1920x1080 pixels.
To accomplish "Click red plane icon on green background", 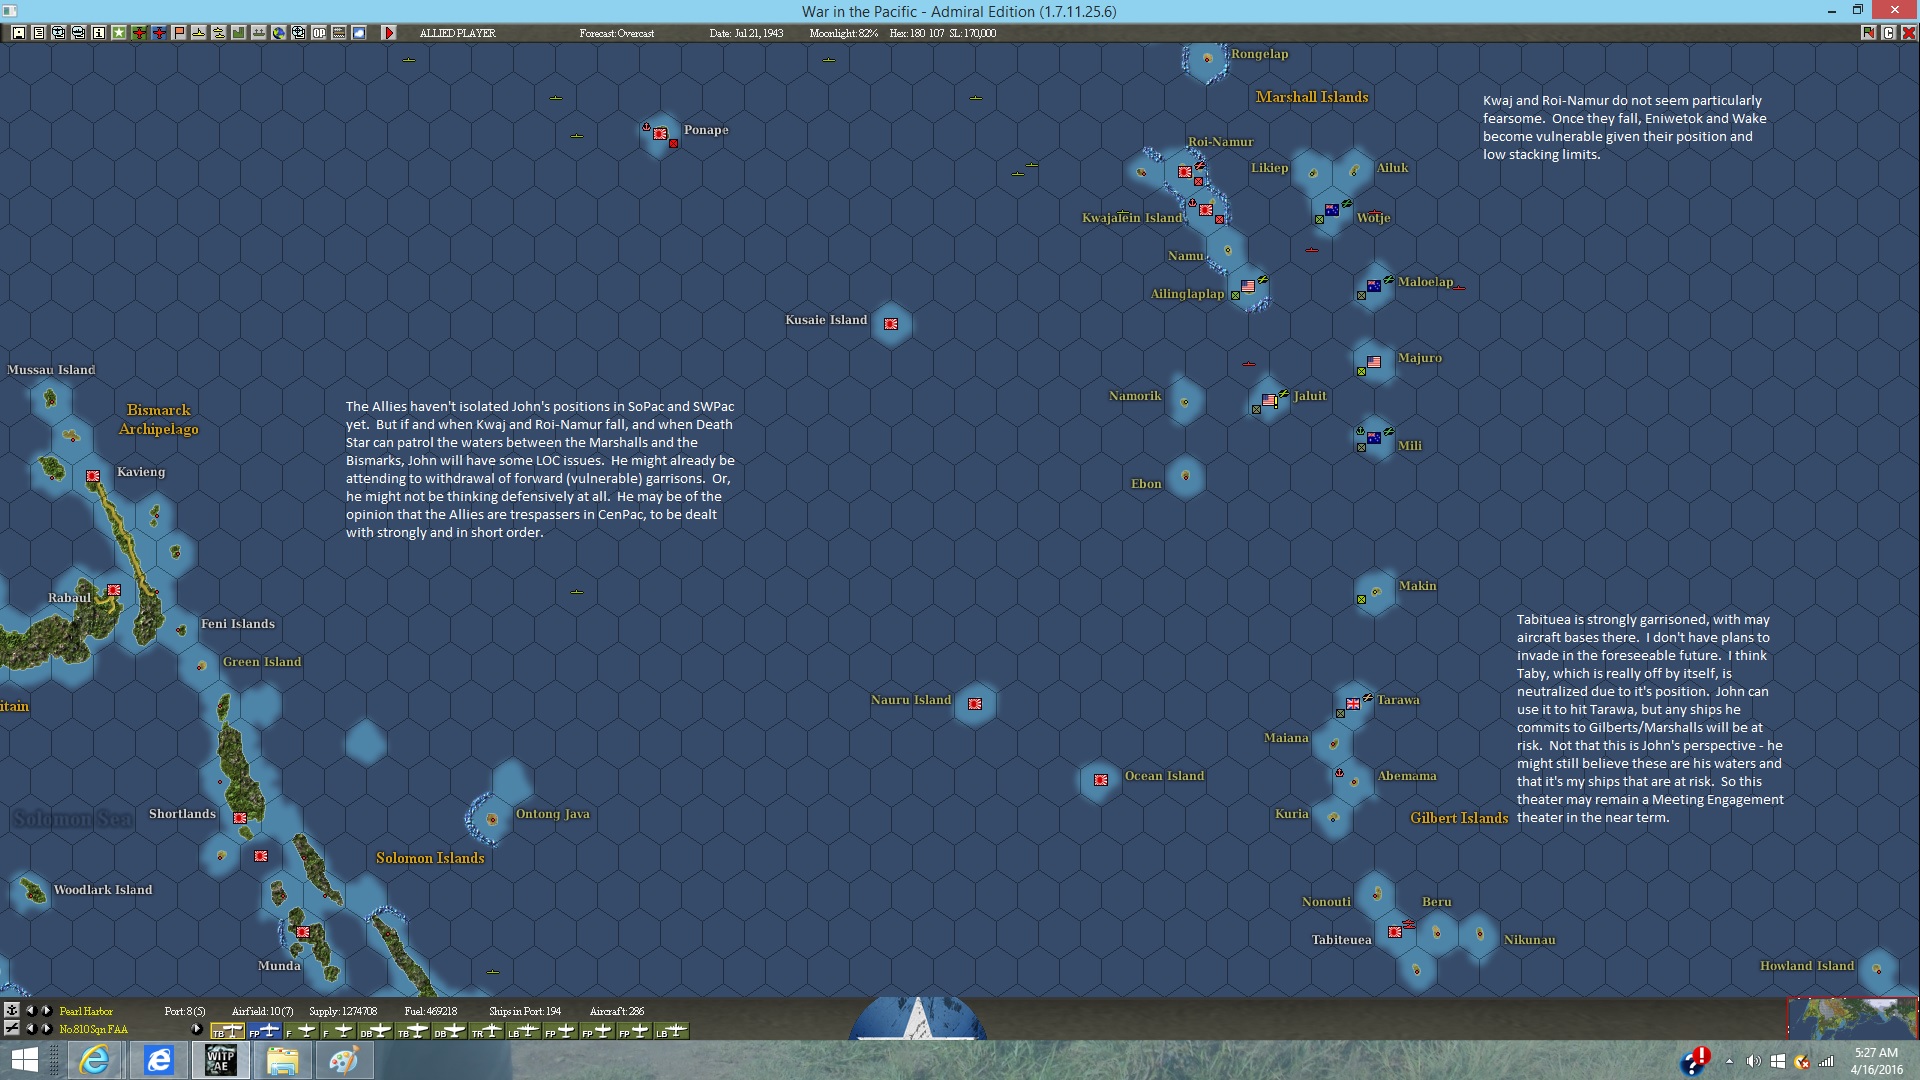I will pyautogui.click(x=139, y=33).
